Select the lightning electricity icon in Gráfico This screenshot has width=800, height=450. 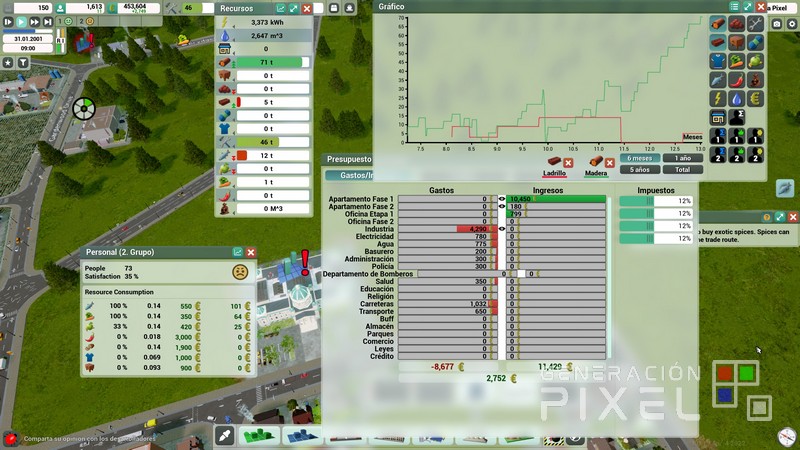pos(718,98)
